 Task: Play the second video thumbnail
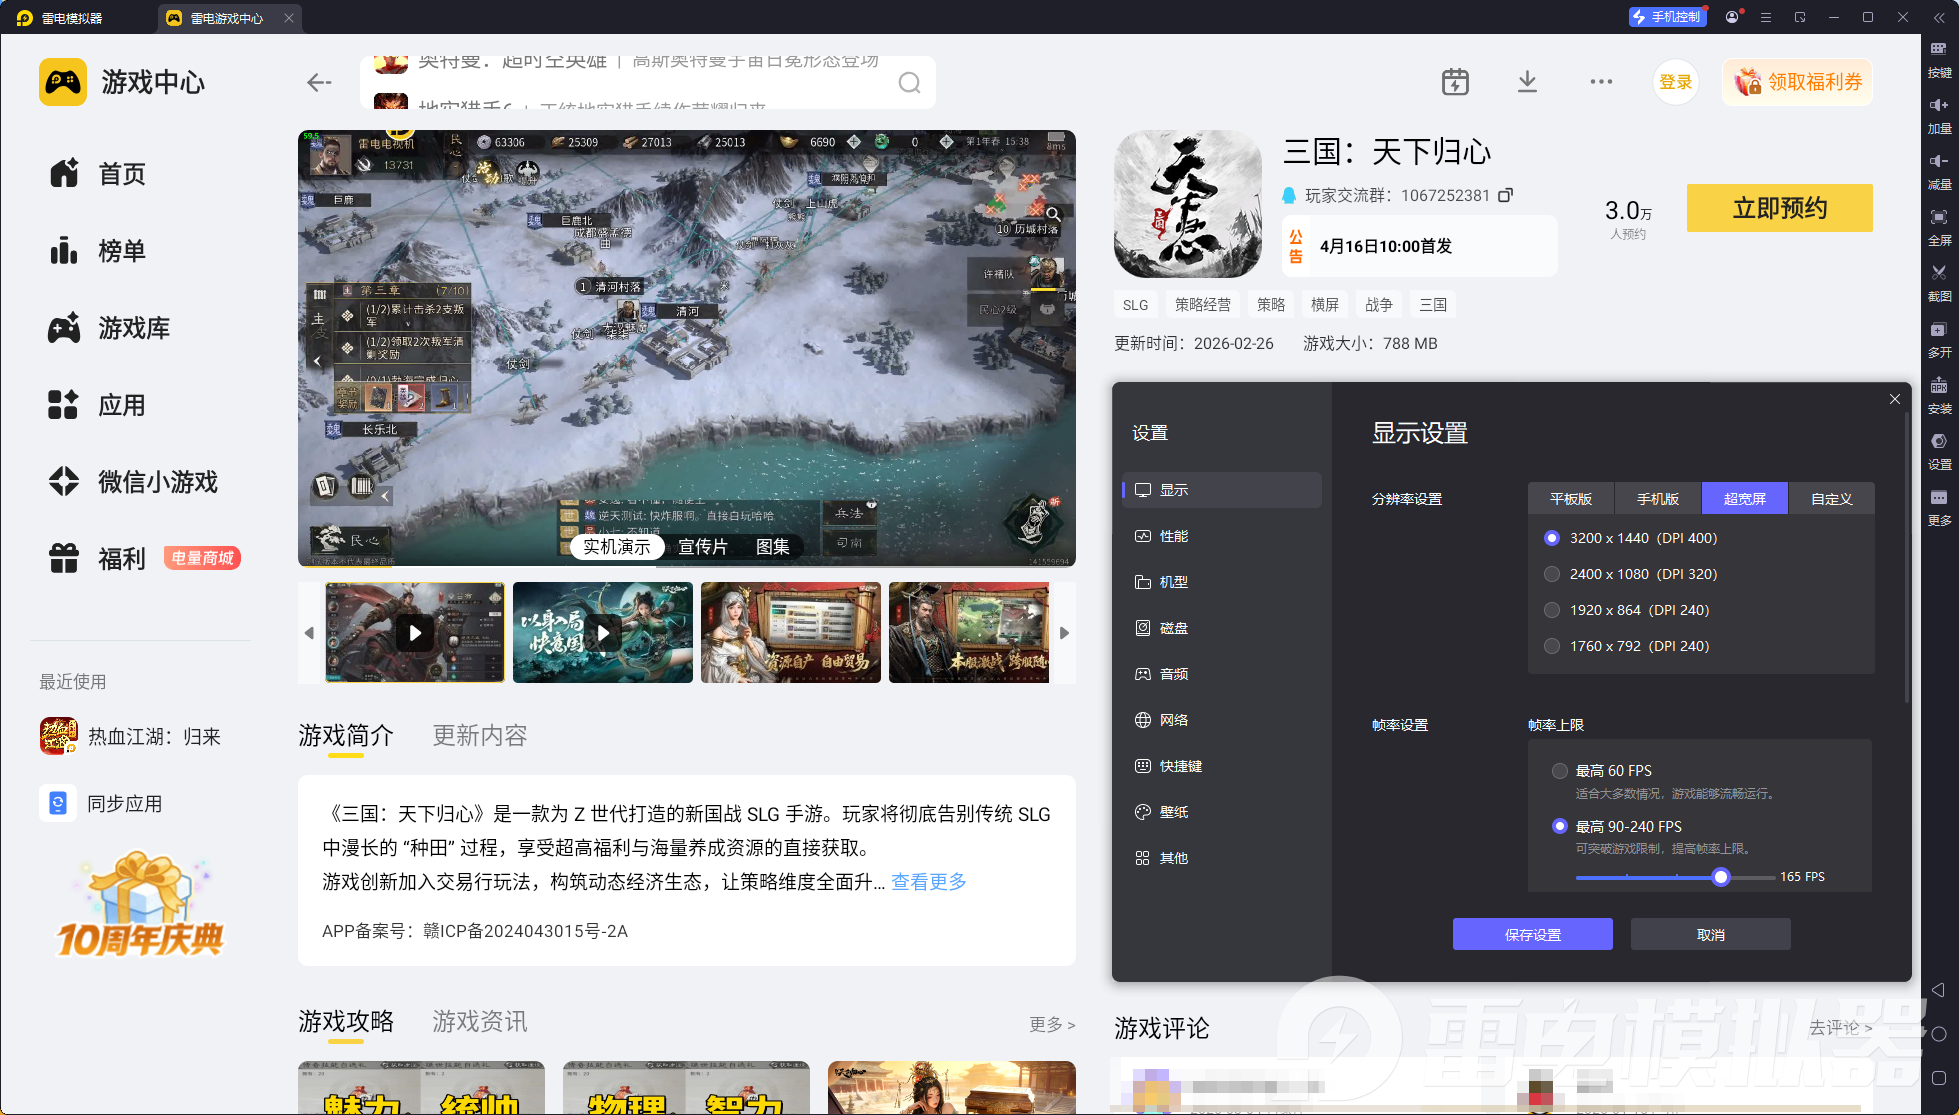pos(602,633)
